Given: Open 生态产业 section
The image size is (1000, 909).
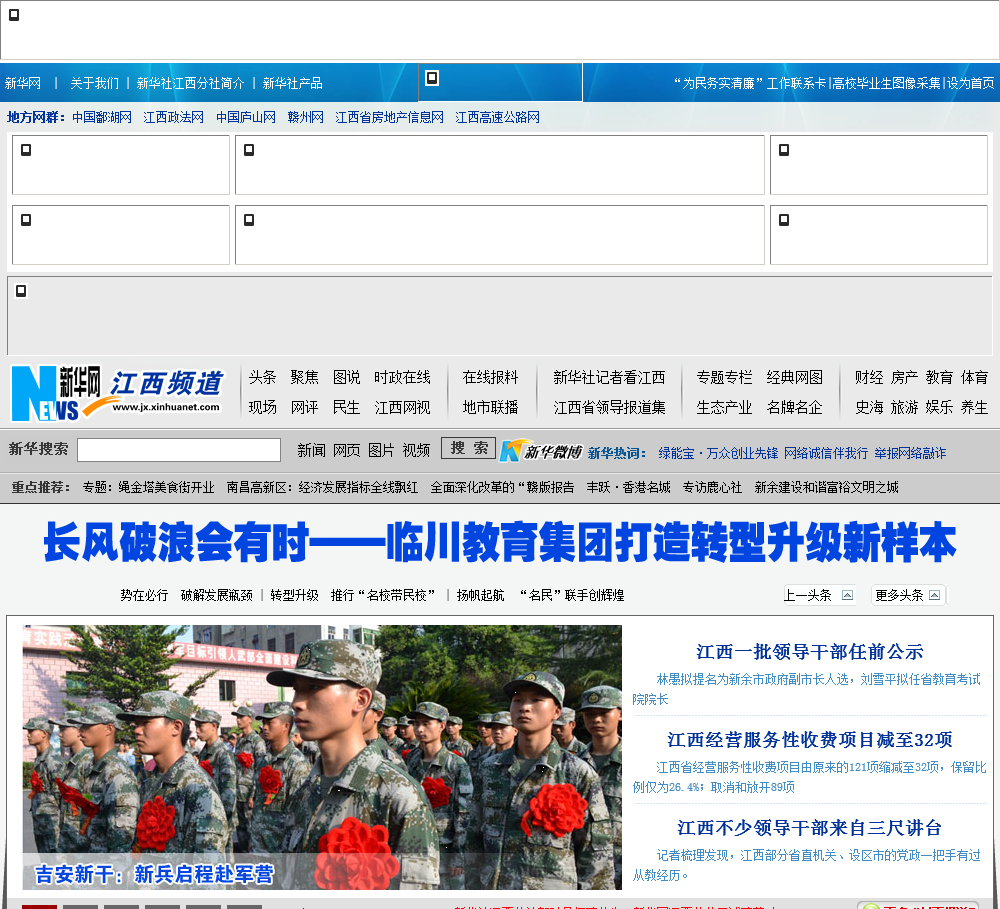Looking at the screenshot, I should point(724,407).
